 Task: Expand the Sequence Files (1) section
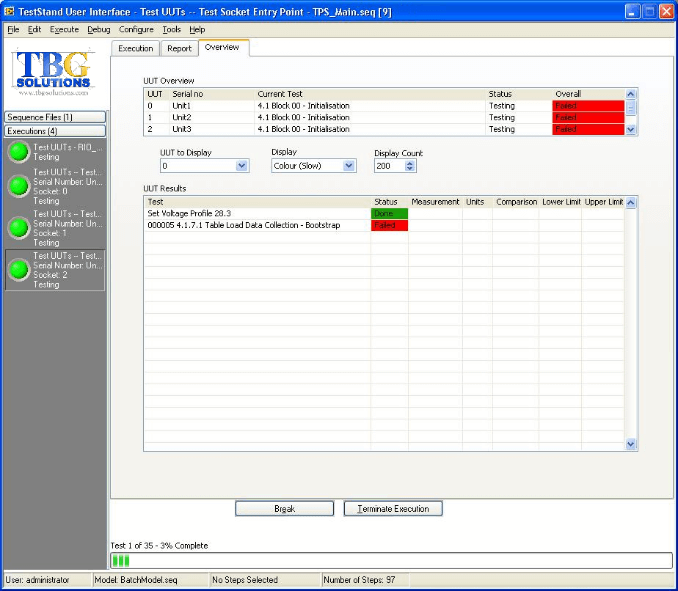(55, 117)
